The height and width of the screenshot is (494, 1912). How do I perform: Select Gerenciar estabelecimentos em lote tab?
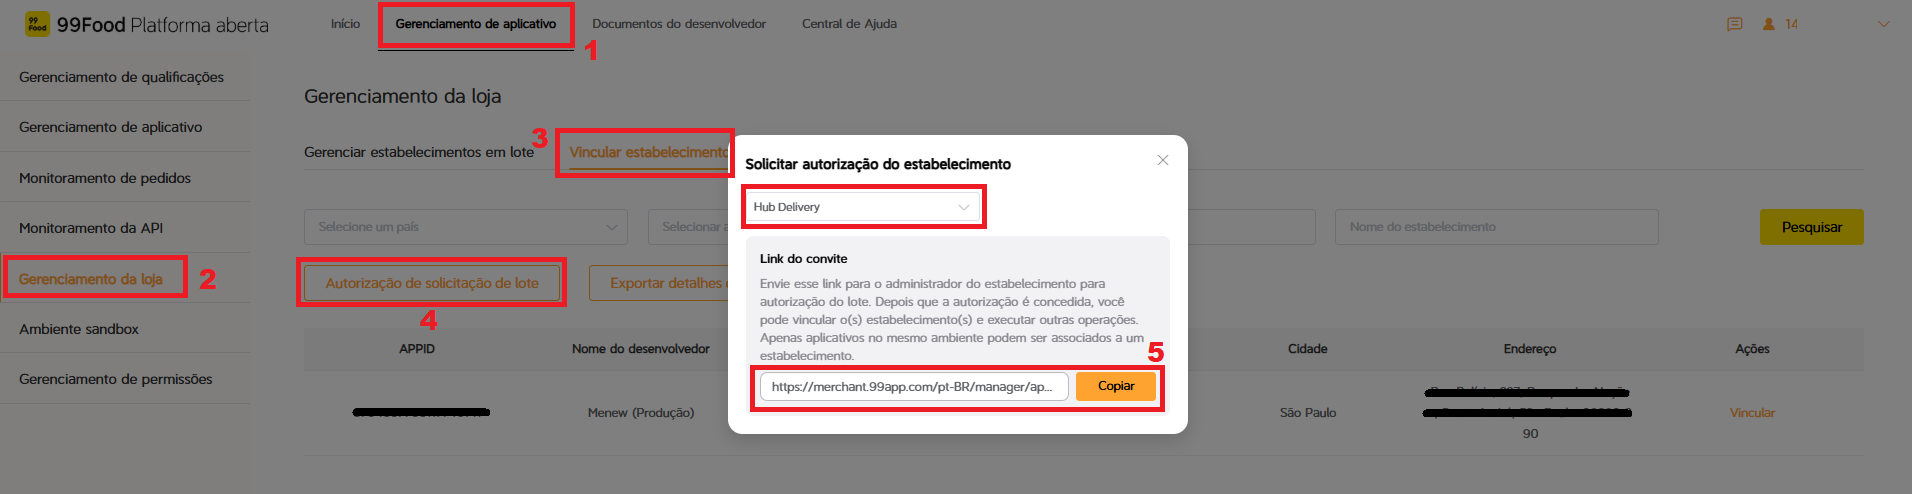pos(419,152)
